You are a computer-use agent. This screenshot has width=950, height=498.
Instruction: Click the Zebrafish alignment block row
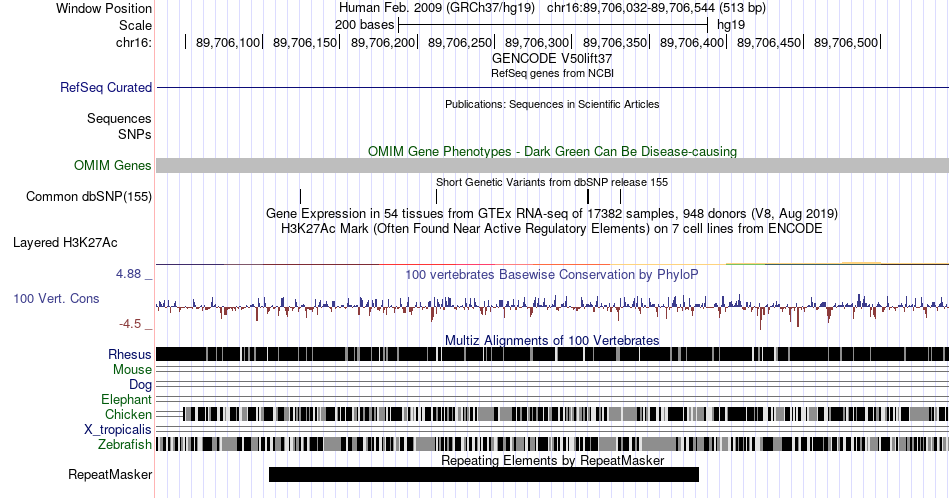(553, 444)
